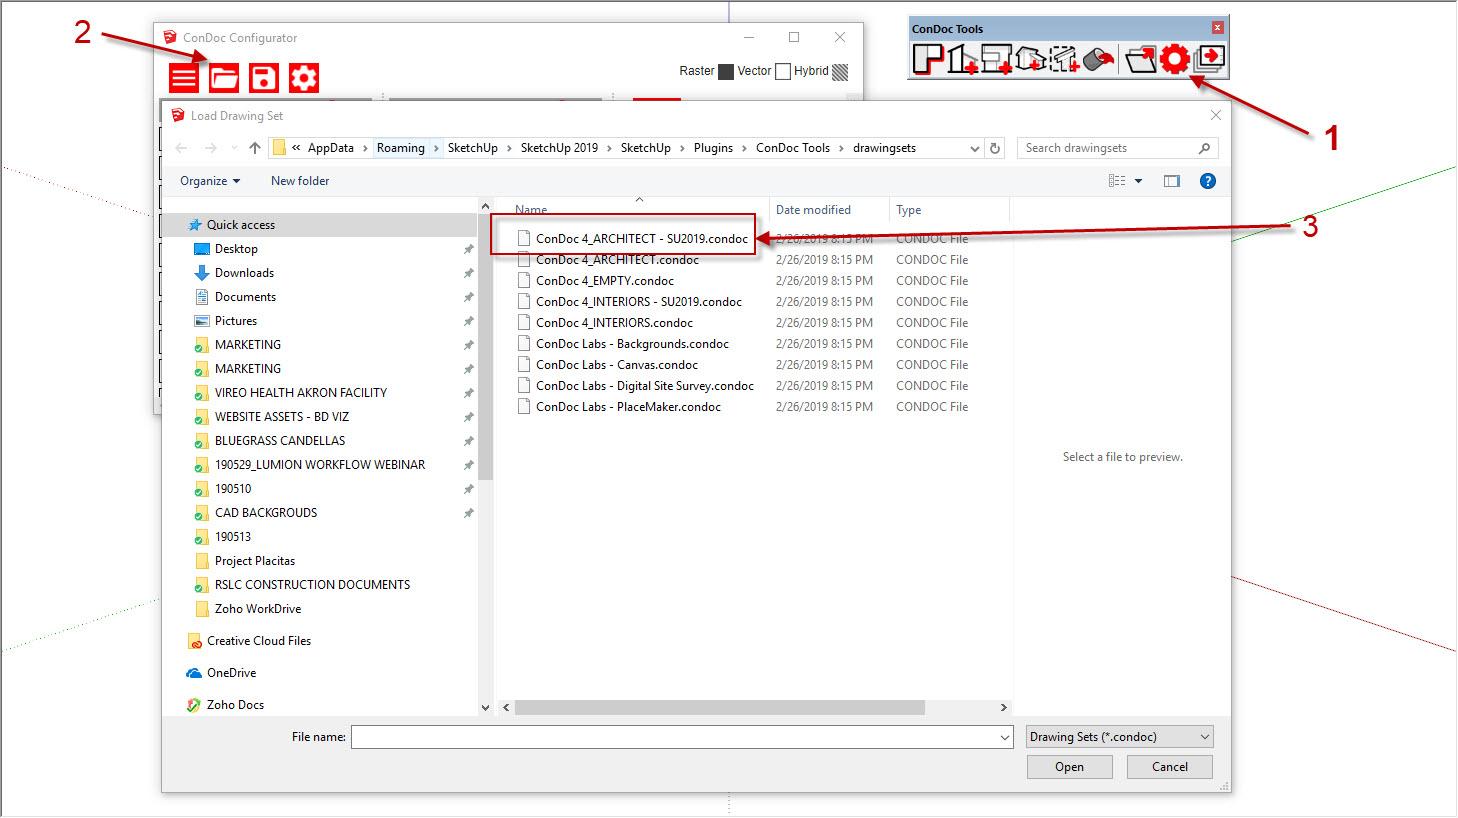This screenshot has height=818, width=1458.
Task: Toggle the preview pane button
Action: tap(1171, 181)
